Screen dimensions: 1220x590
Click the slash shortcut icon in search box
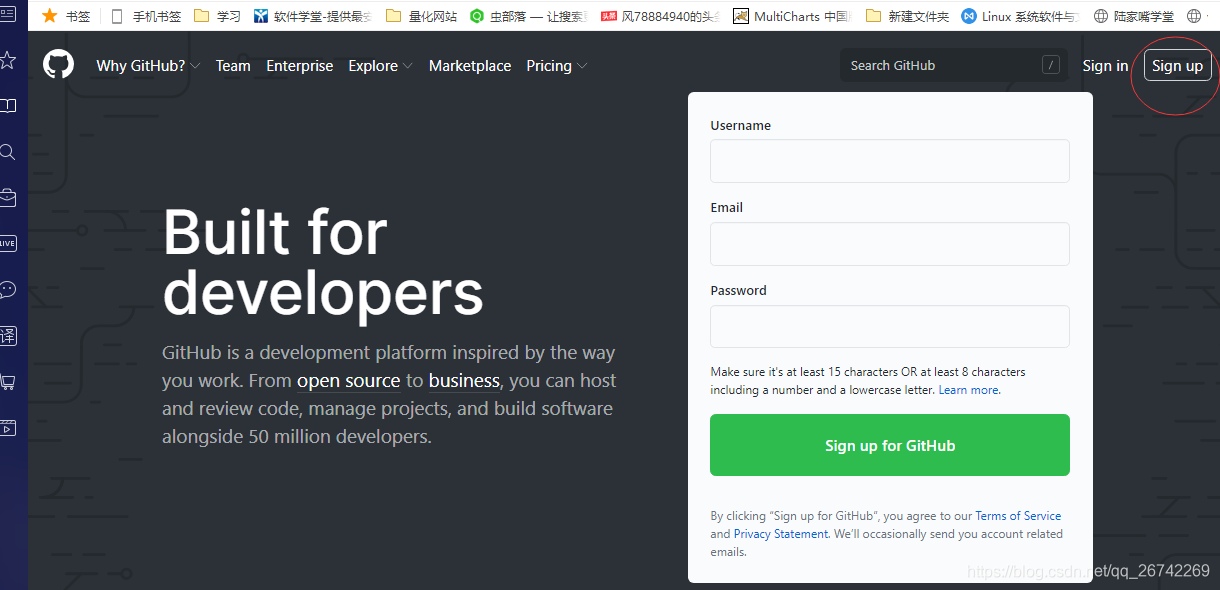tap(1050, 65)
